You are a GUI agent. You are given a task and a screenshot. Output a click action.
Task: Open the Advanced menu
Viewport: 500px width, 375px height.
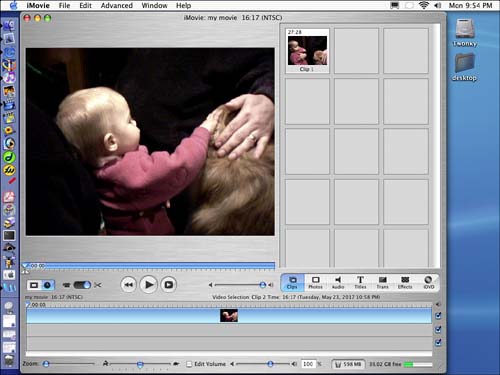[x=117, y=5]
